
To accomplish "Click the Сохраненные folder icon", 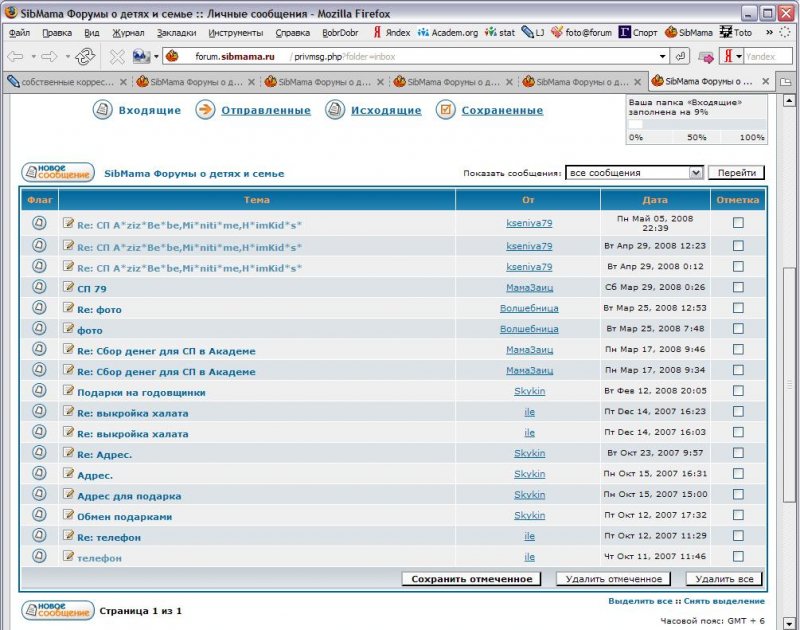I will [x=446, y=110].
